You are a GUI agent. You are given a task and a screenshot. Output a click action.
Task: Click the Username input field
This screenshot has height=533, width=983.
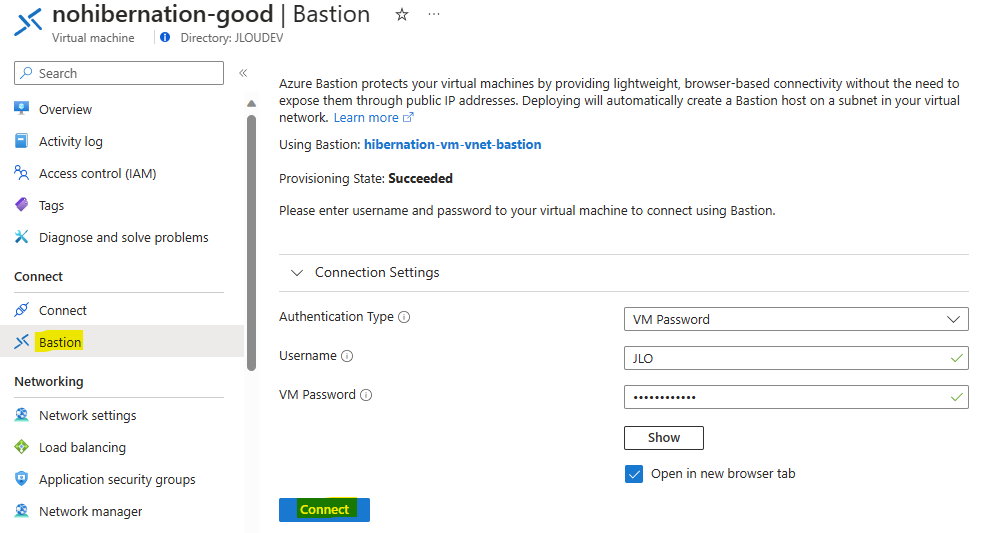click(x=796, y=358)
